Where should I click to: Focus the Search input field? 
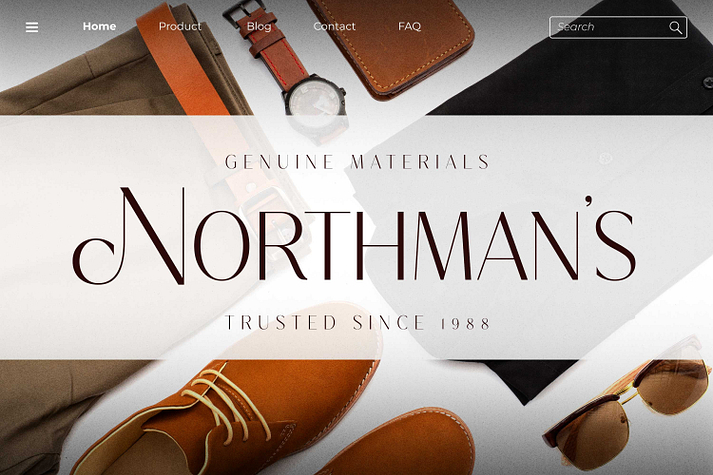click(618, 27)
